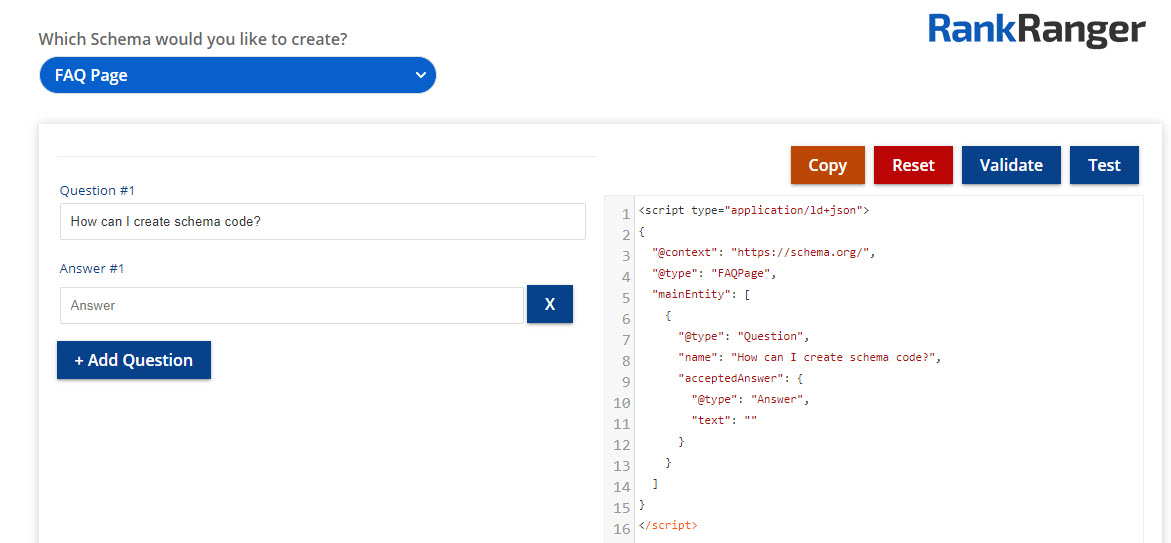Click into the Answer #1 input box

[291, 305]
